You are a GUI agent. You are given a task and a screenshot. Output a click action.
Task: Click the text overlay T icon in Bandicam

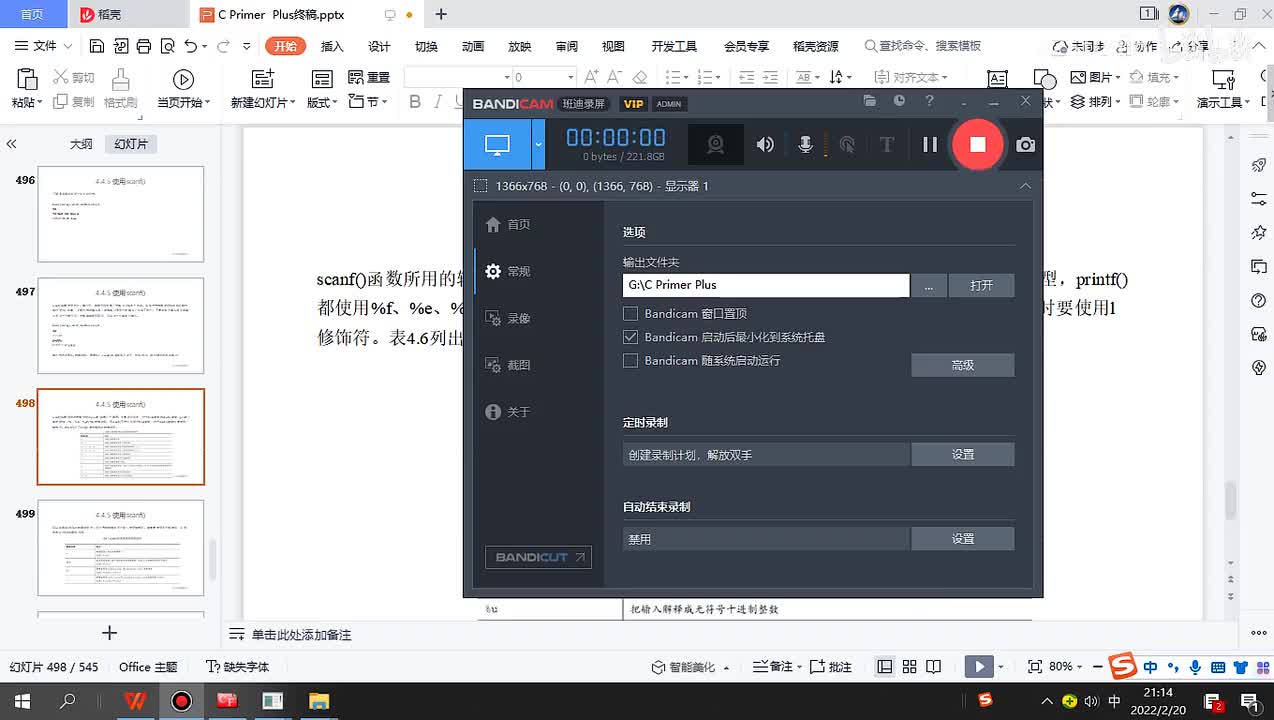(x=886, y=145)
